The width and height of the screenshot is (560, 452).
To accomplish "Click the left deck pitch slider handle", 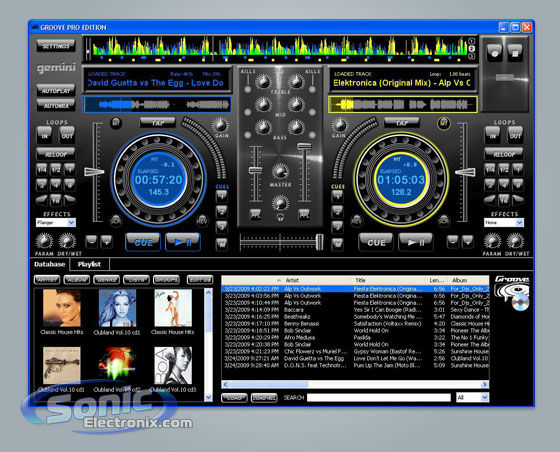I will pyautogui.click(x=94, y=172).
